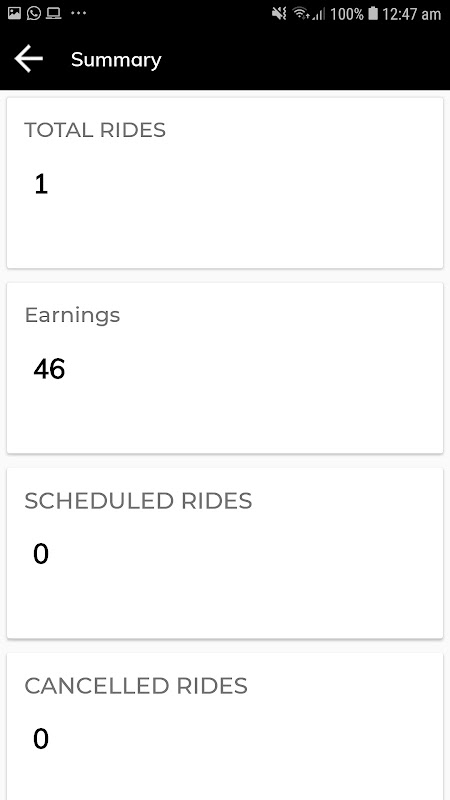Tap the total rides count 1
450x800 pixels.
coord(41,184)
